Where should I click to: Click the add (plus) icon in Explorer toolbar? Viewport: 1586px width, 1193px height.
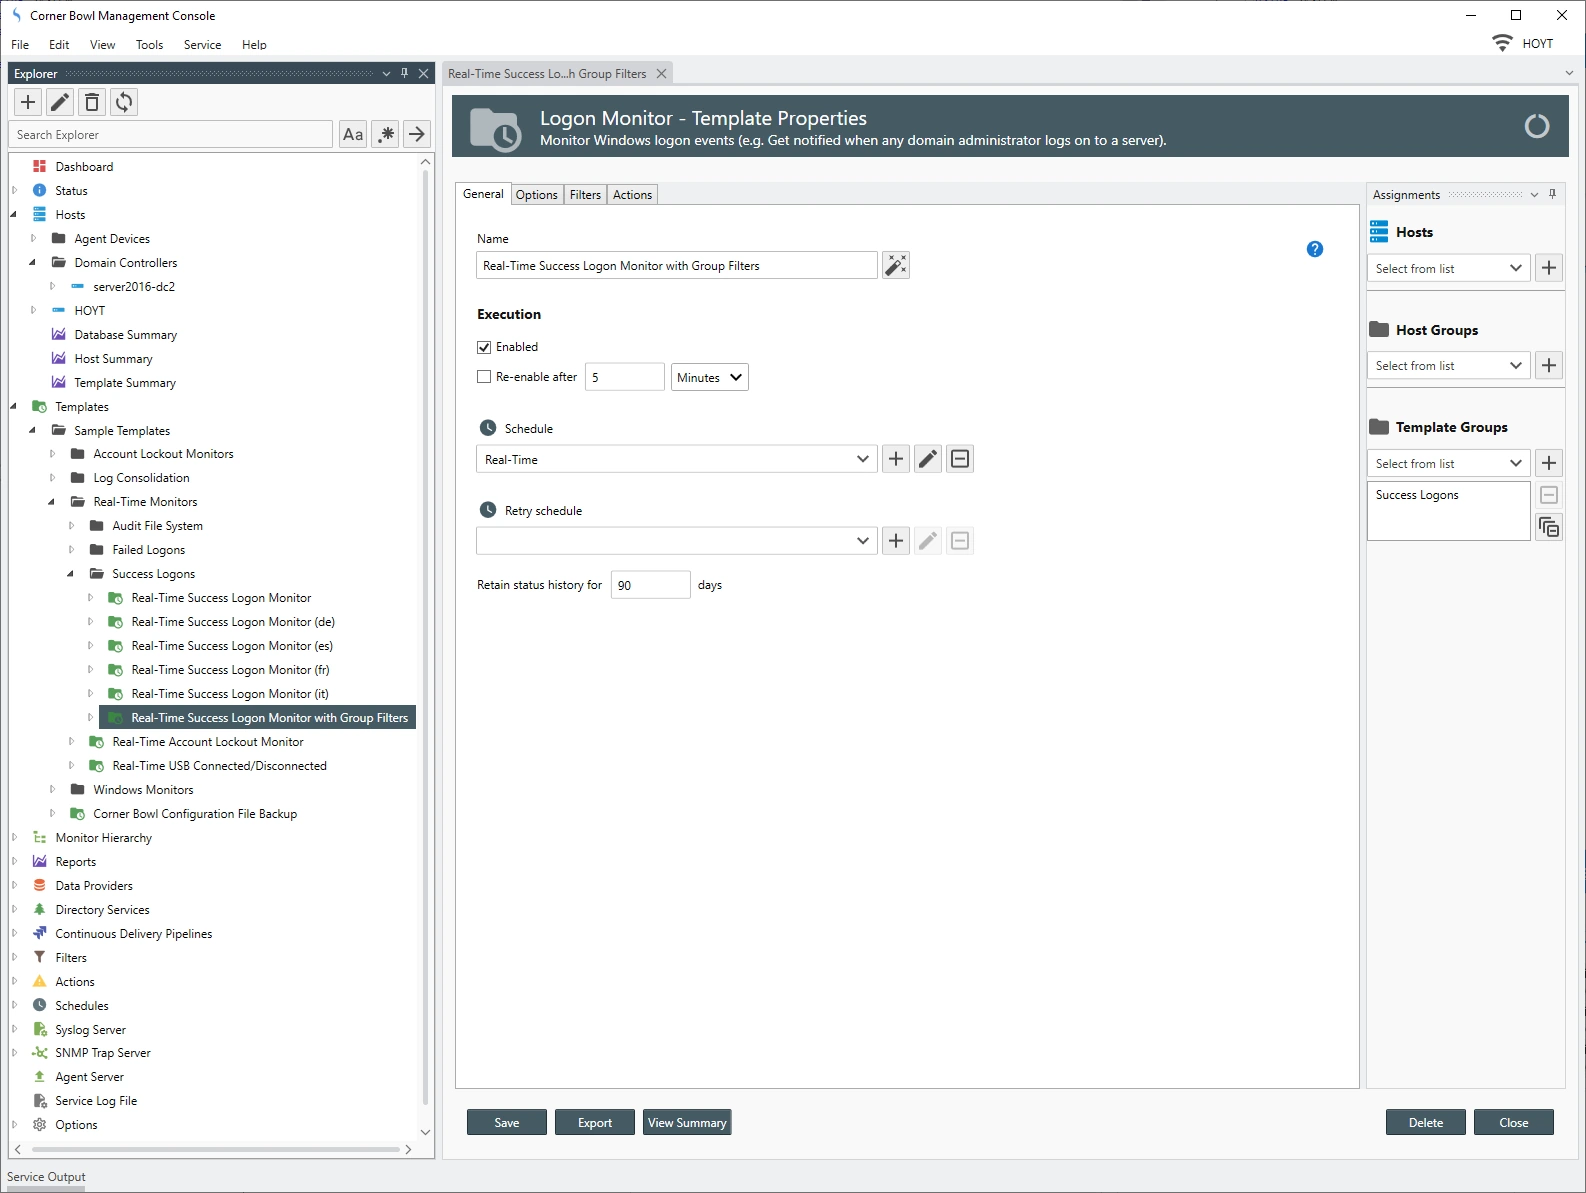click(x=28, y=102)
